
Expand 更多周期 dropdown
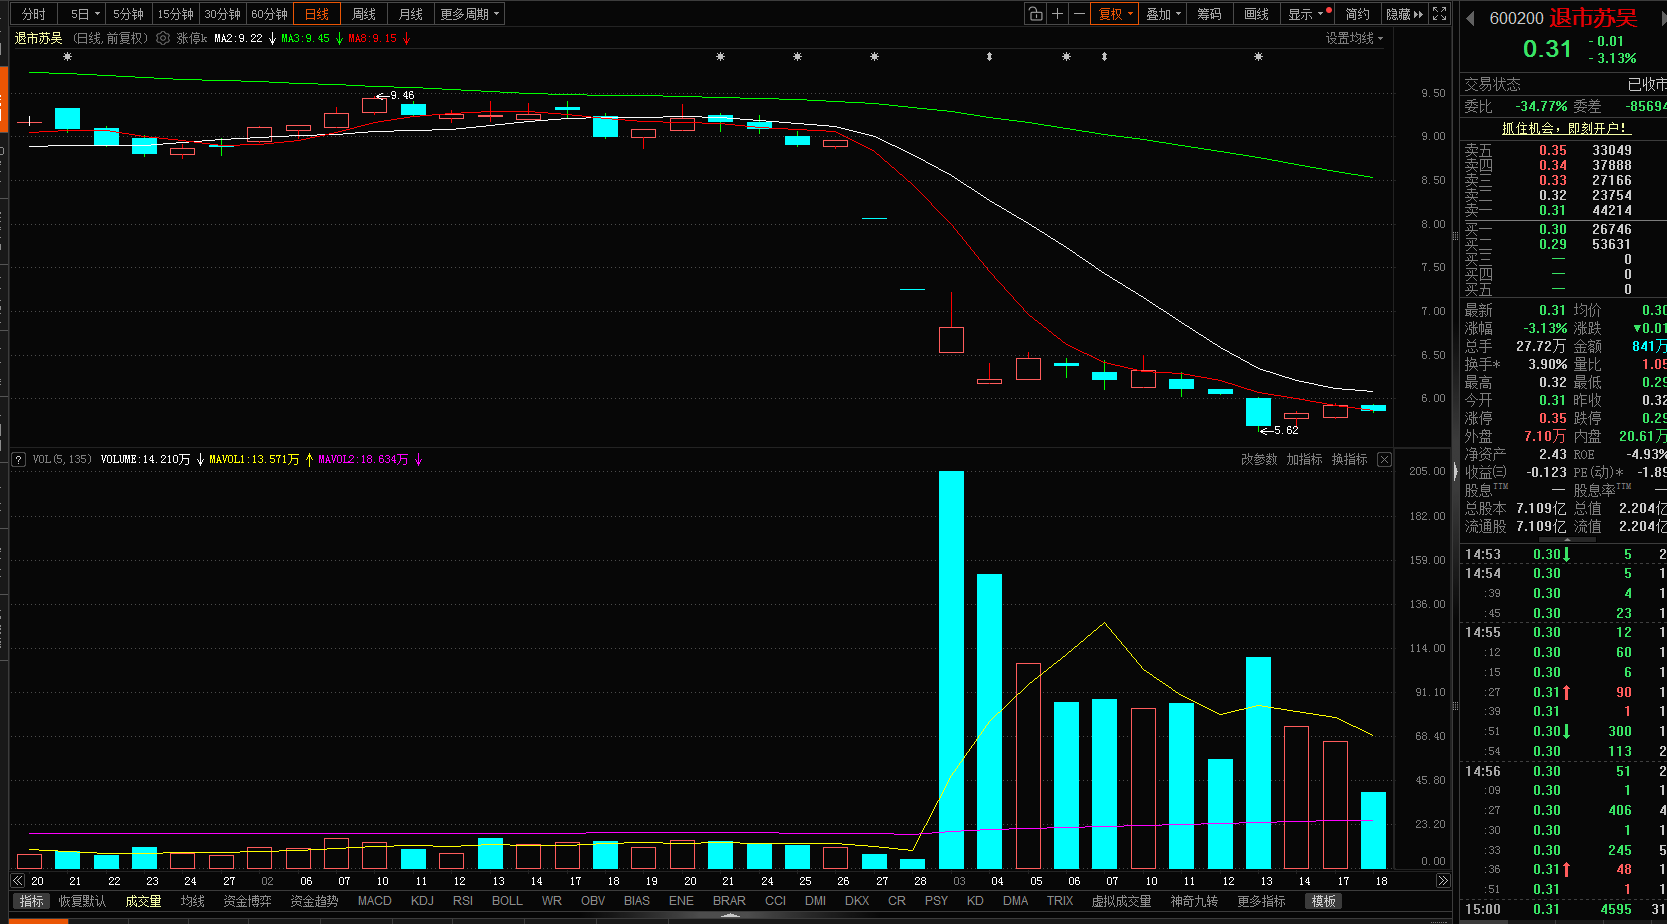[x=469, y=14]
